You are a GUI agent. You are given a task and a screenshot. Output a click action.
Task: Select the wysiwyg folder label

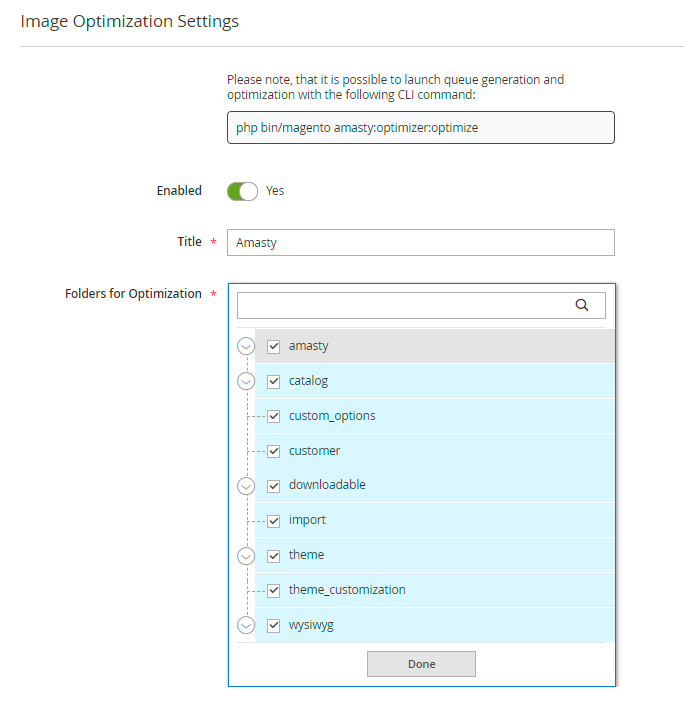coord(311,625)
